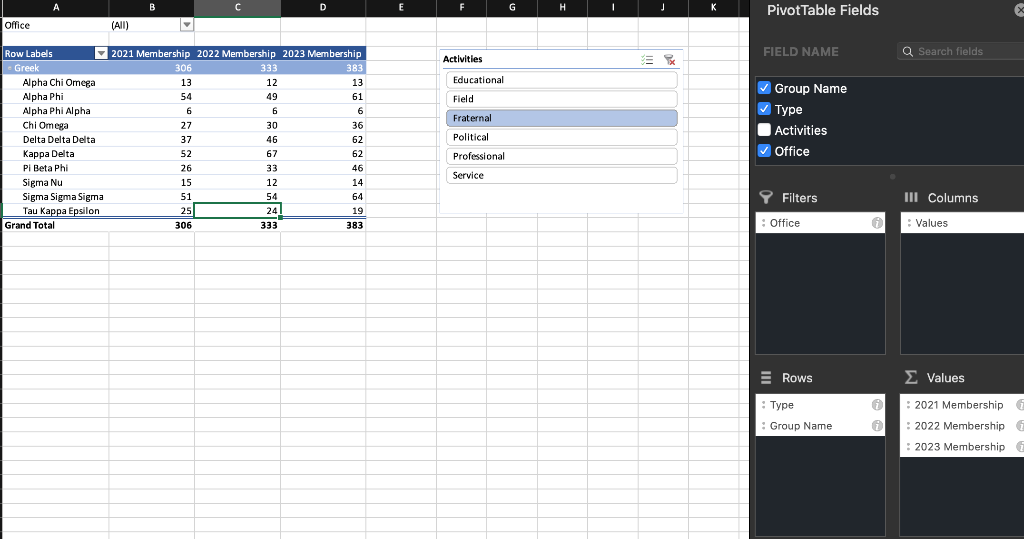Select the Educational slicer item
Image resolution: width=1024 pixels, height=539 pixels.
pyautogui.click(x=562, y=80)
